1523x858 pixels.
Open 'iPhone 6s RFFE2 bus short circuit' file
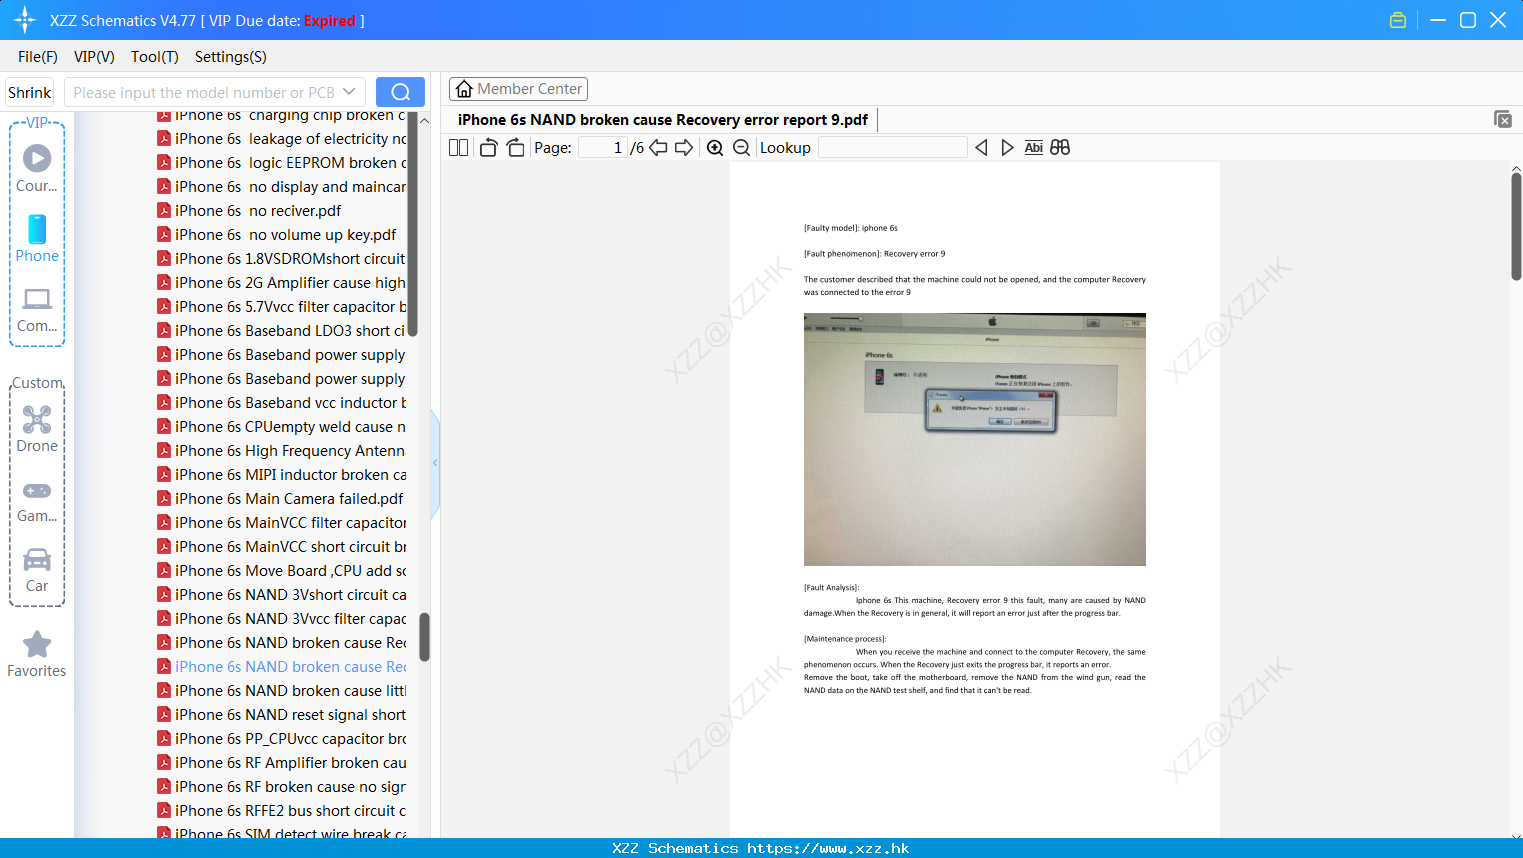[282, 811]
